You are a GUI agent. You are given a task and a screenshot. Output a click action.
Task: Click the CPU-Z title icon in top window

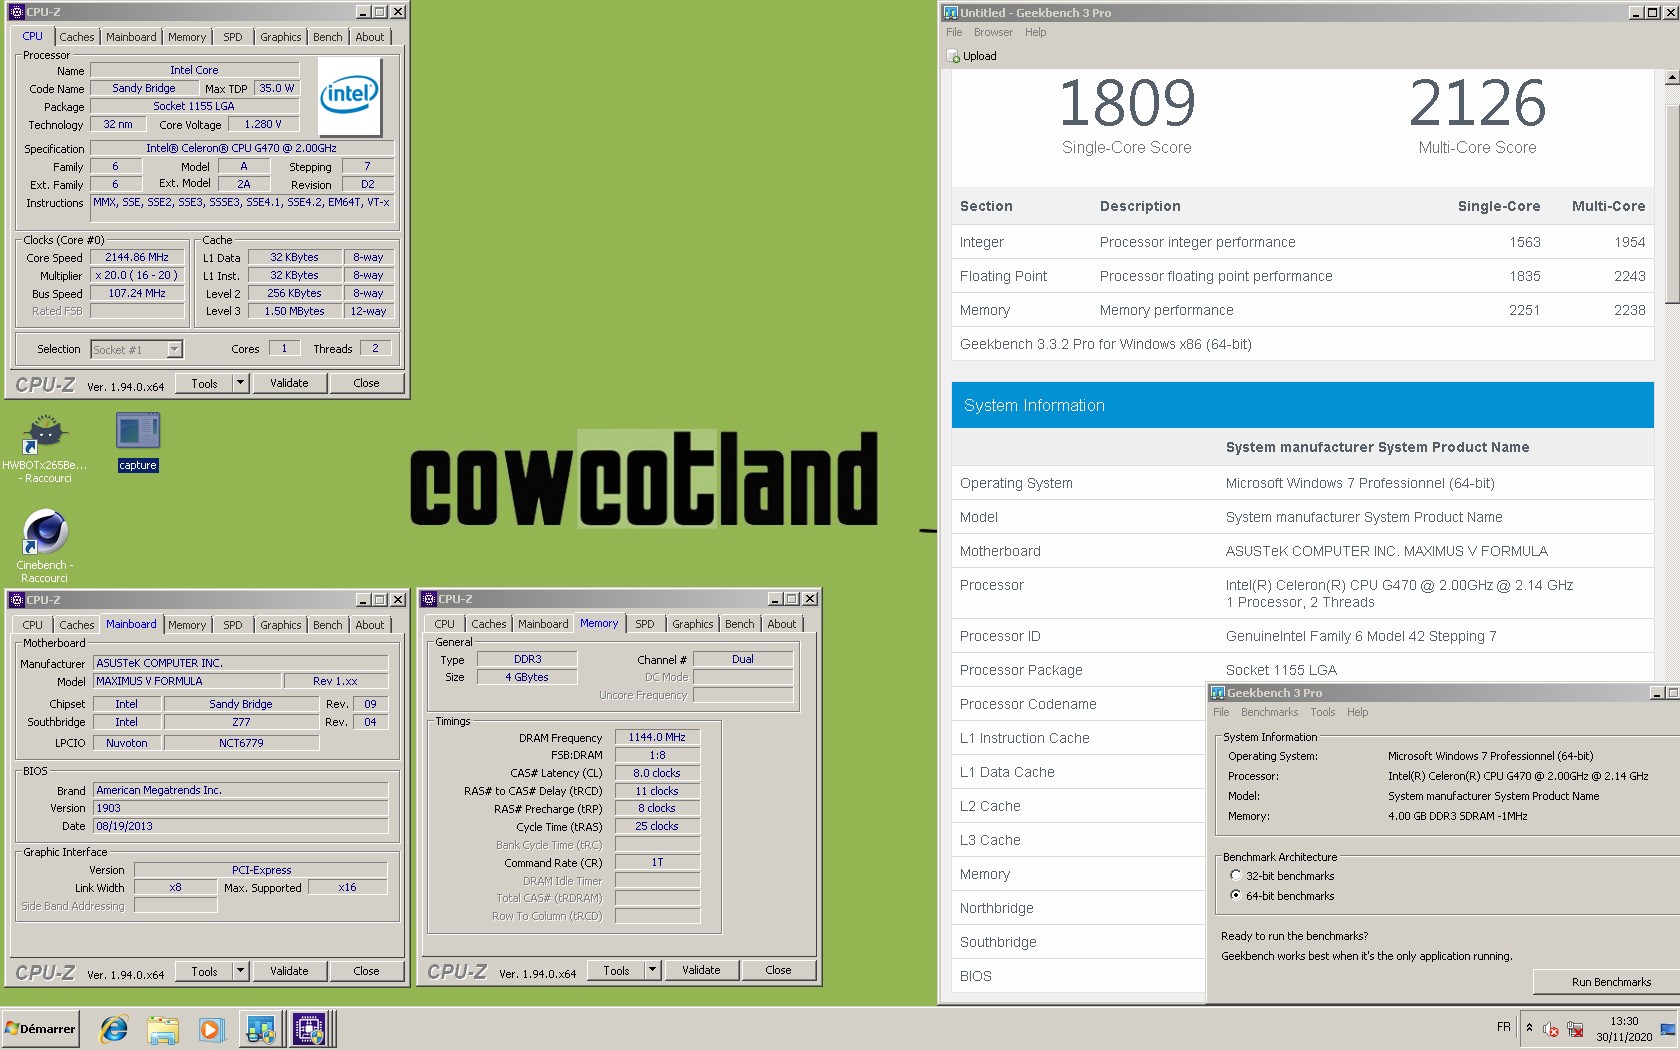click(x=17, y=12)
